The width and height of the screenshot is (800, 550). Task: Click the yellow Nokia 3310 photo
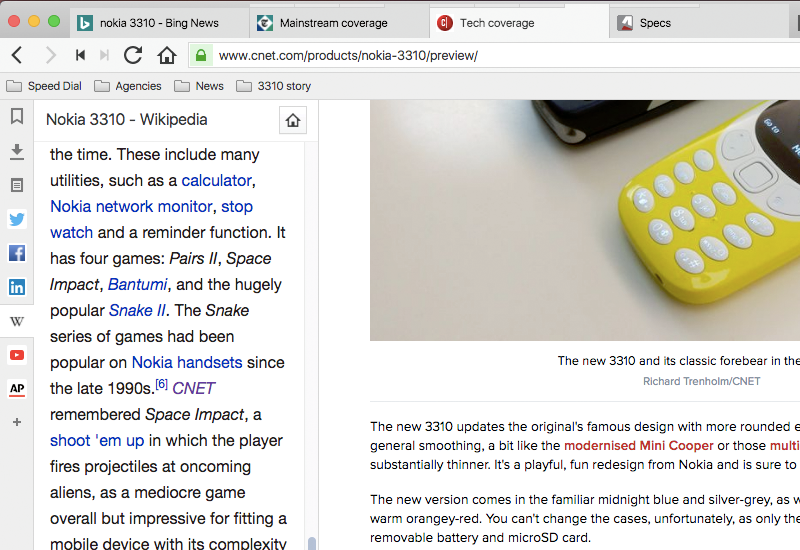pos(585,220)
